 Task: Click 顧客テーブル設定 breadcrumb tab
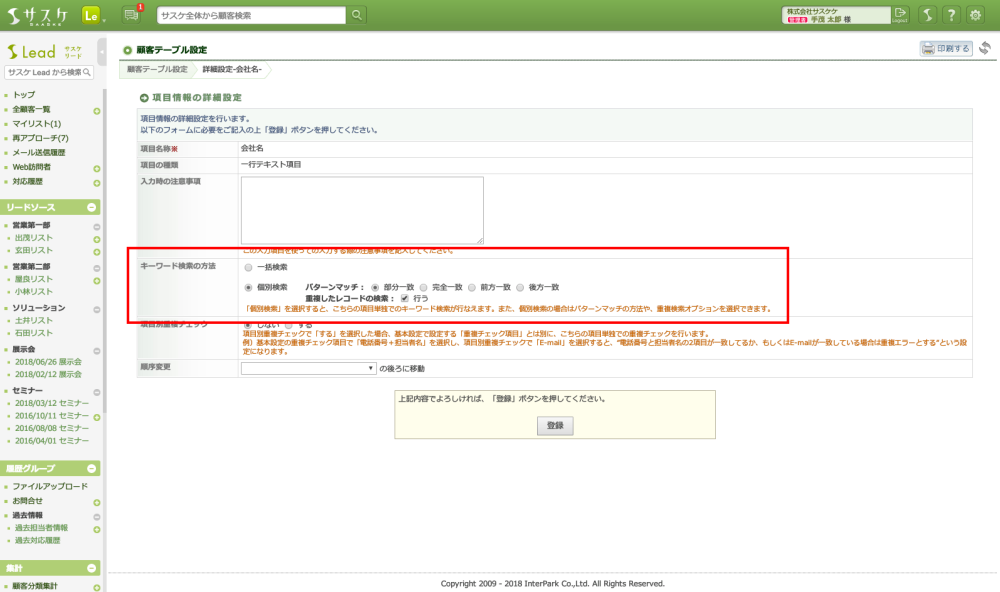coord(157,69)
